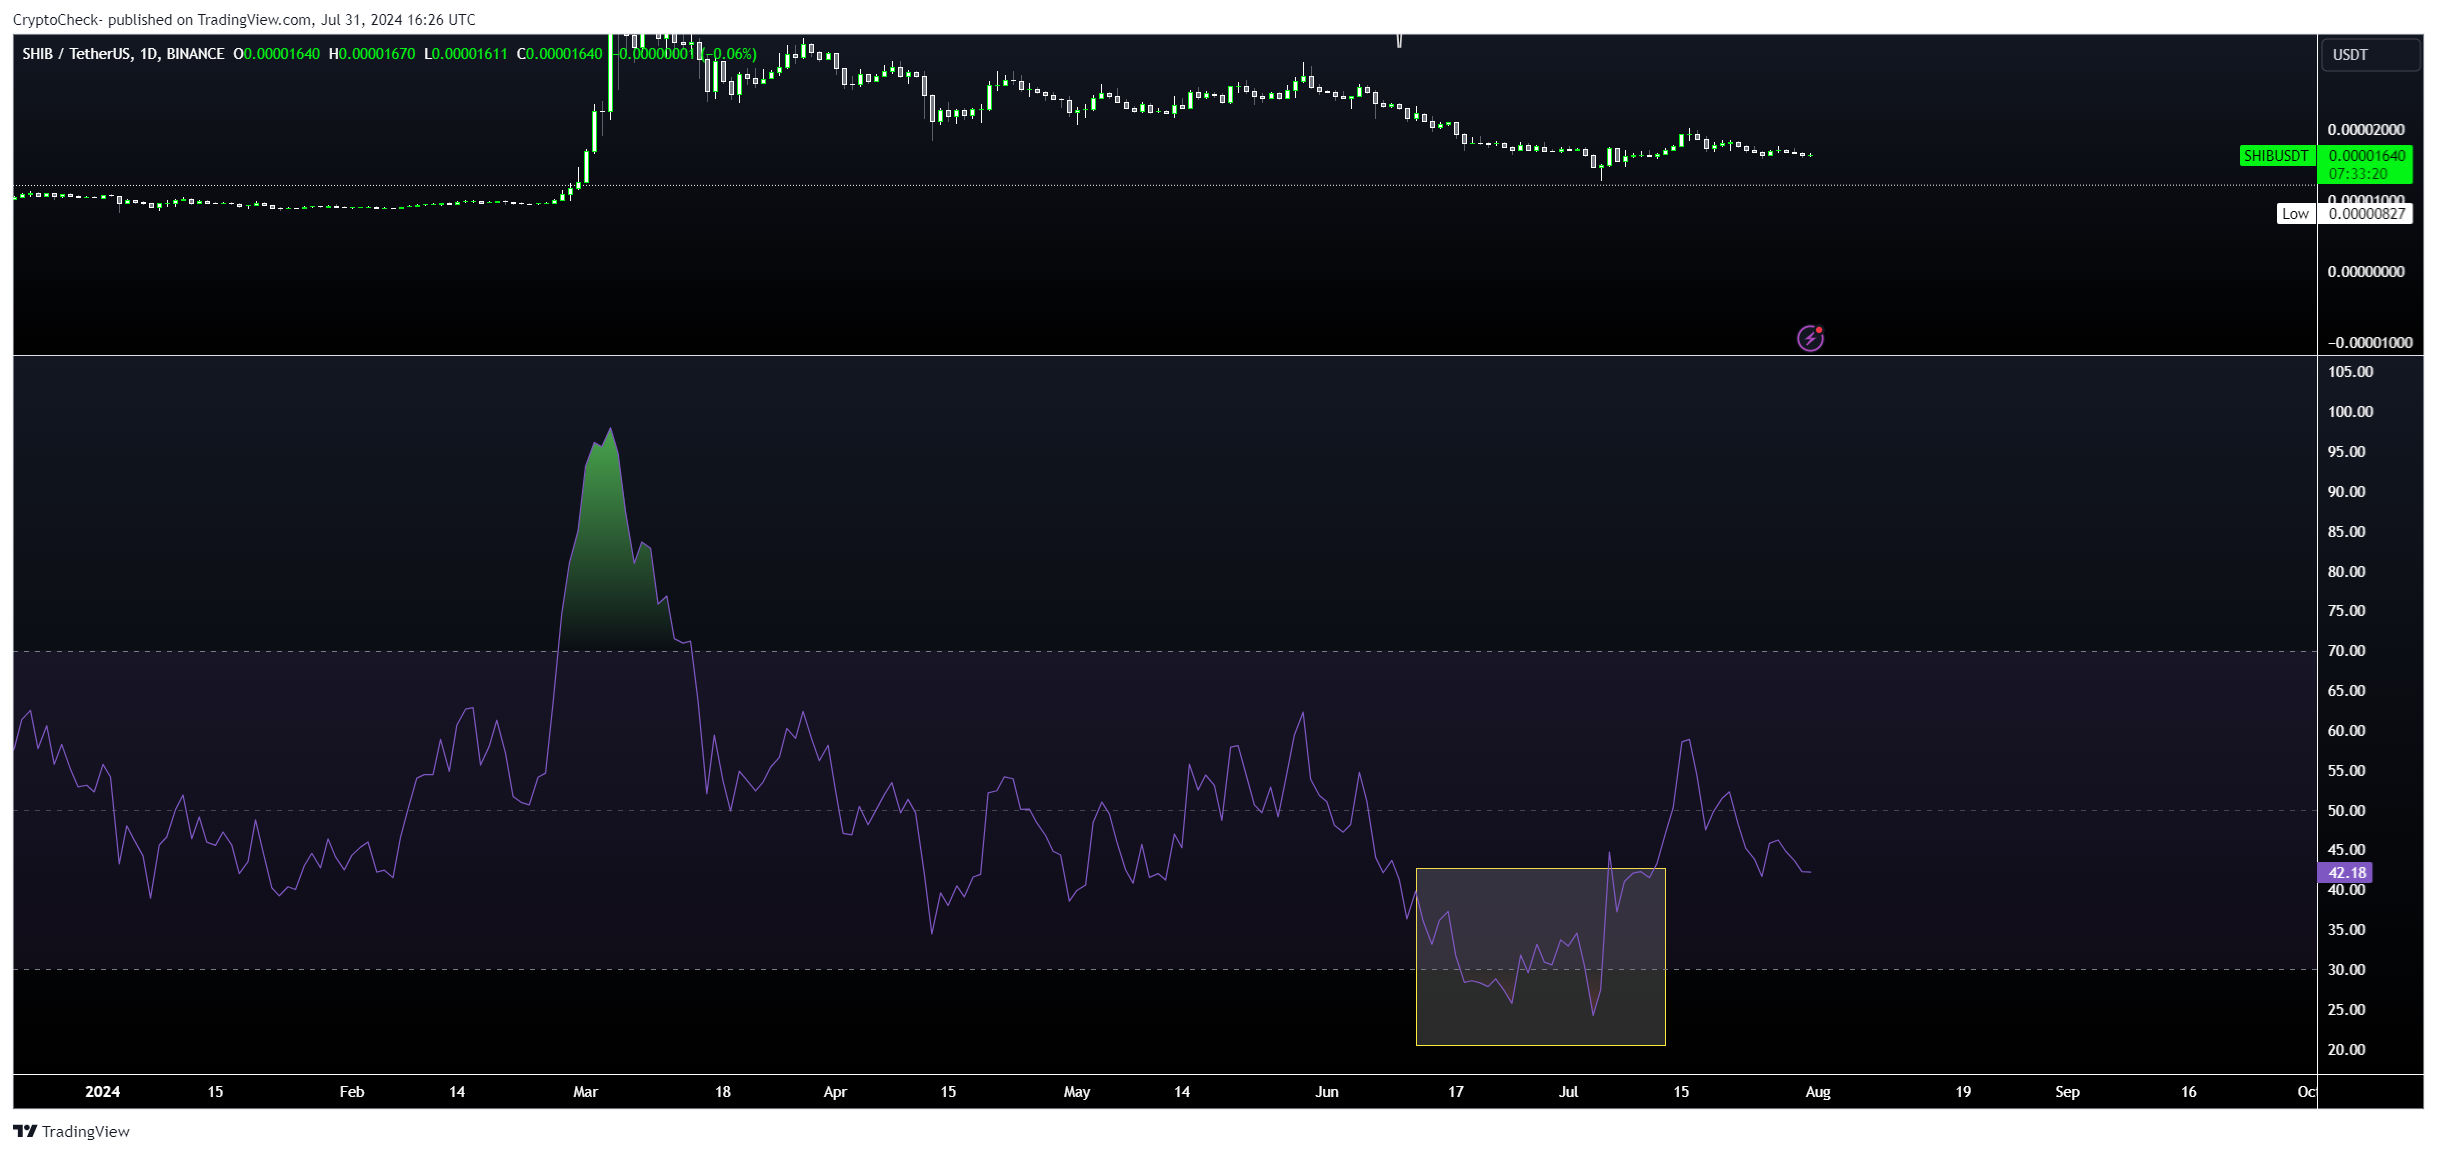Click the 100.00 level on RSI axis
The width and height of the screenshot is (2437, 1153).
coord(2350,412)
